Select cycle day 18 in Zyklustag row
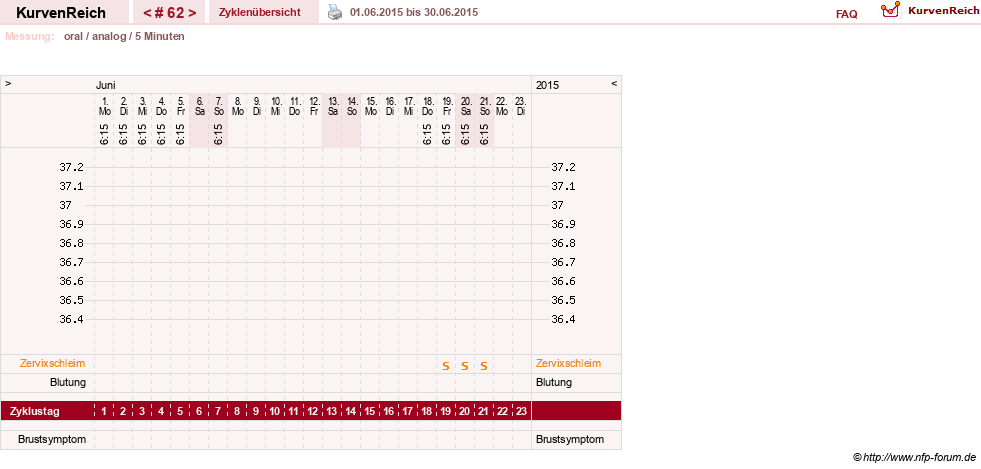981x469 pixels. pos(427,411)
